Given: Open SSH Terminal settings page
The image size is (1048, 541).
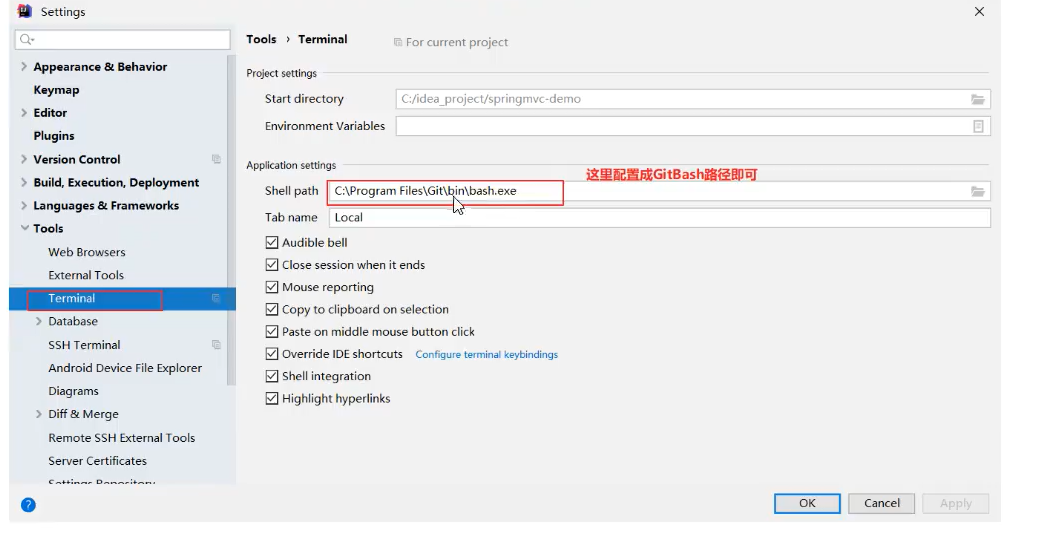Looking at the screenshot, I should pos(84,345).
